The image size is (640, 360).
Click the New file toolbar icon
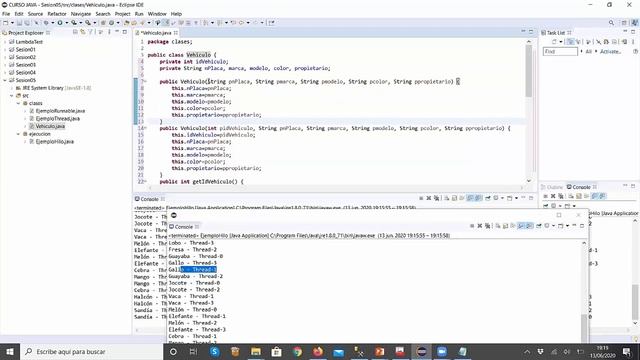point(6,23)
